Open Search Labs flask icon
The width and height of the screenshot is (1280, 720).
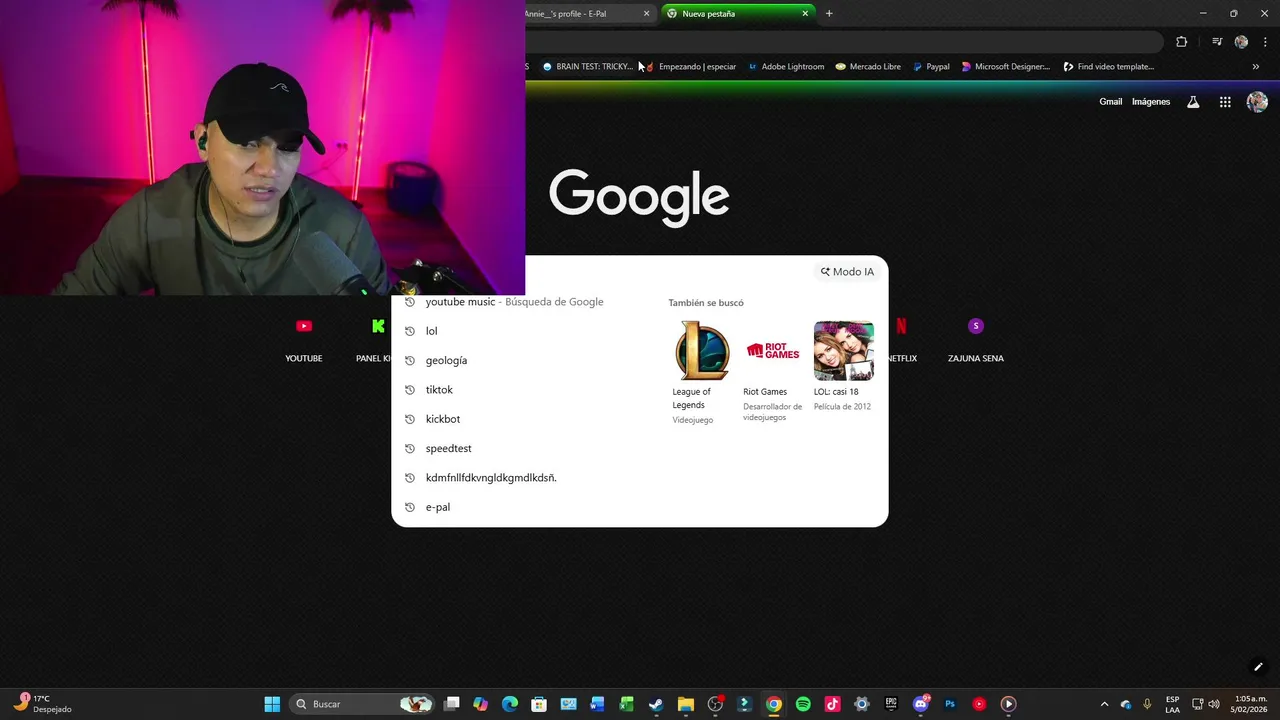tap(1193, 102)
